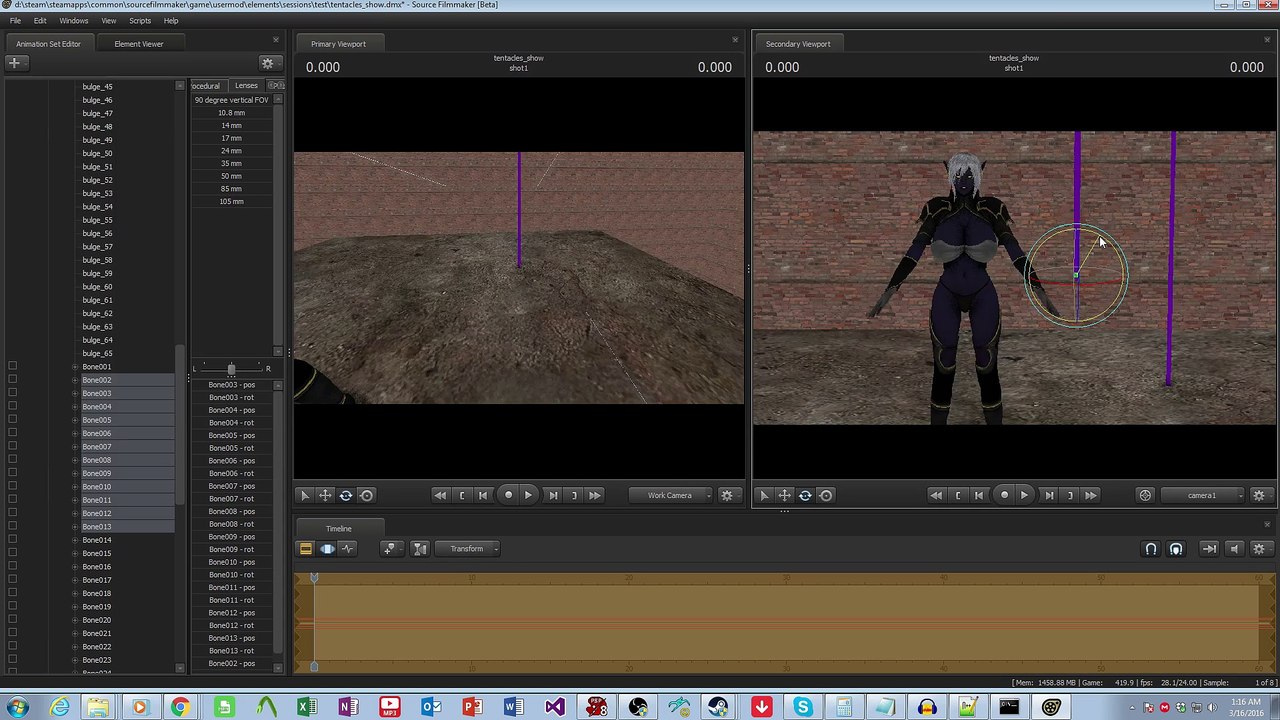Toggle the checkbox next to Bone004
Image resolution: width=1280 pixels, height=720 pixels.
point(12,407)
